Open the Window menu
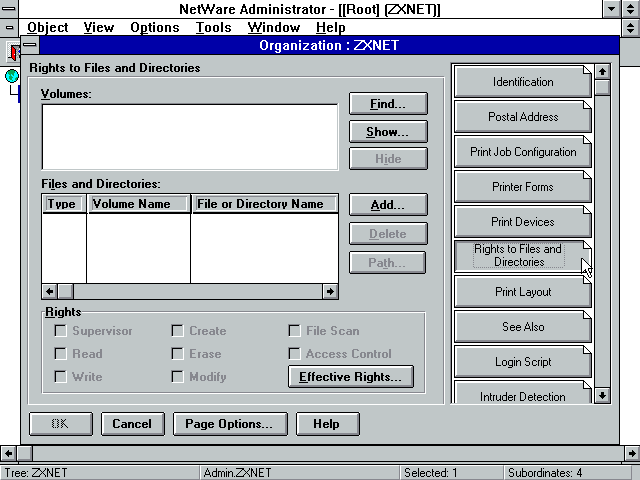Screen dimensions: 640x480 273,27
